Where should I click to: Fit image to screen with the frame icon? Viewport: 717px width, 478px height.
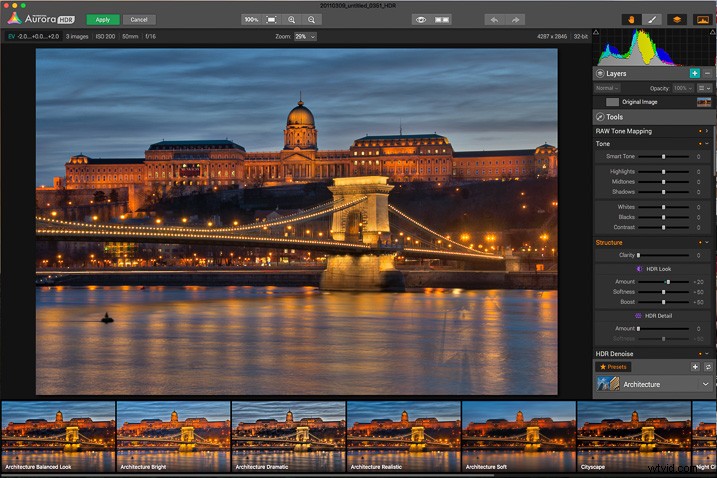(x=272, y=20)
